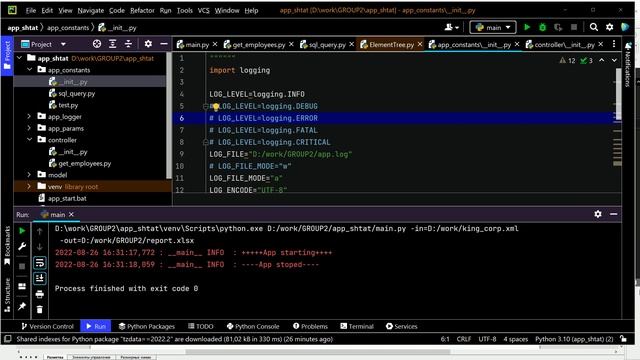Expand the venv library root folder
Screen dimensions: 640x360
click(29, 187)
